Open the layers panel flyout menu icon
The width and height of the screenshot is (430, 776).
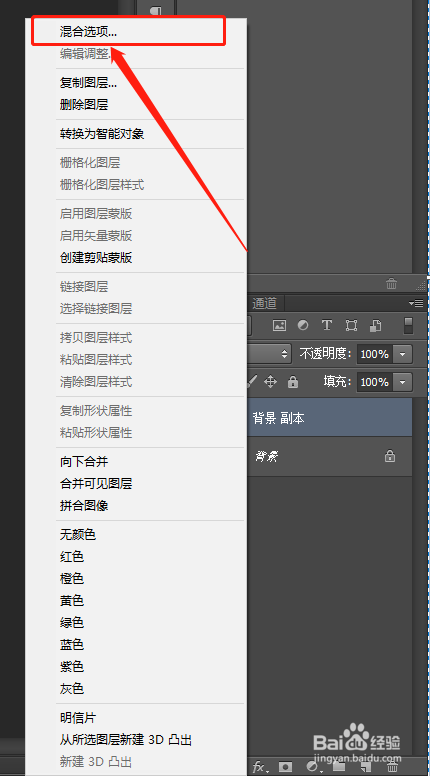[x=416, y=303]
